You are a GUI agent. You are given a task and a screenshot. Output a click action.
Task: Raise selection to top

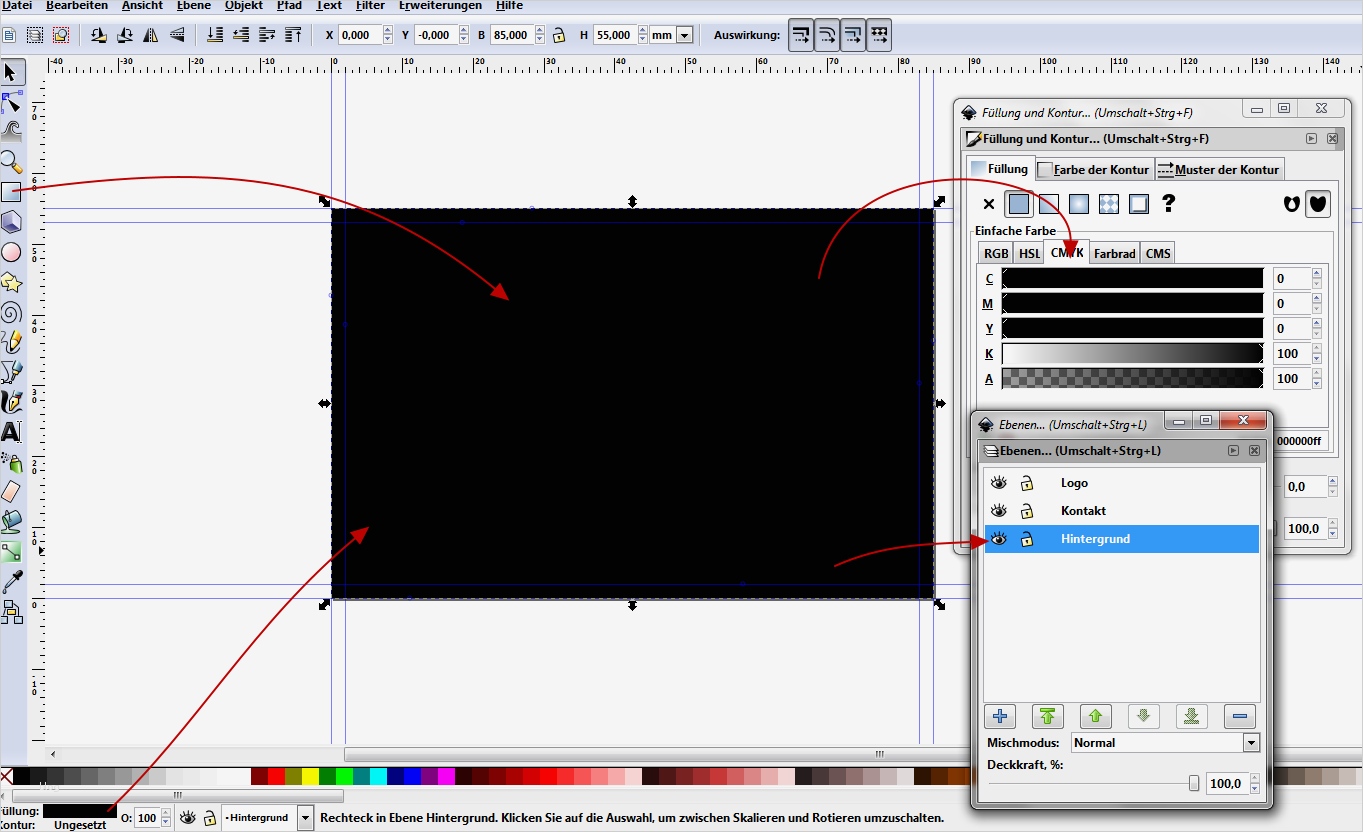tap(293, 35)
